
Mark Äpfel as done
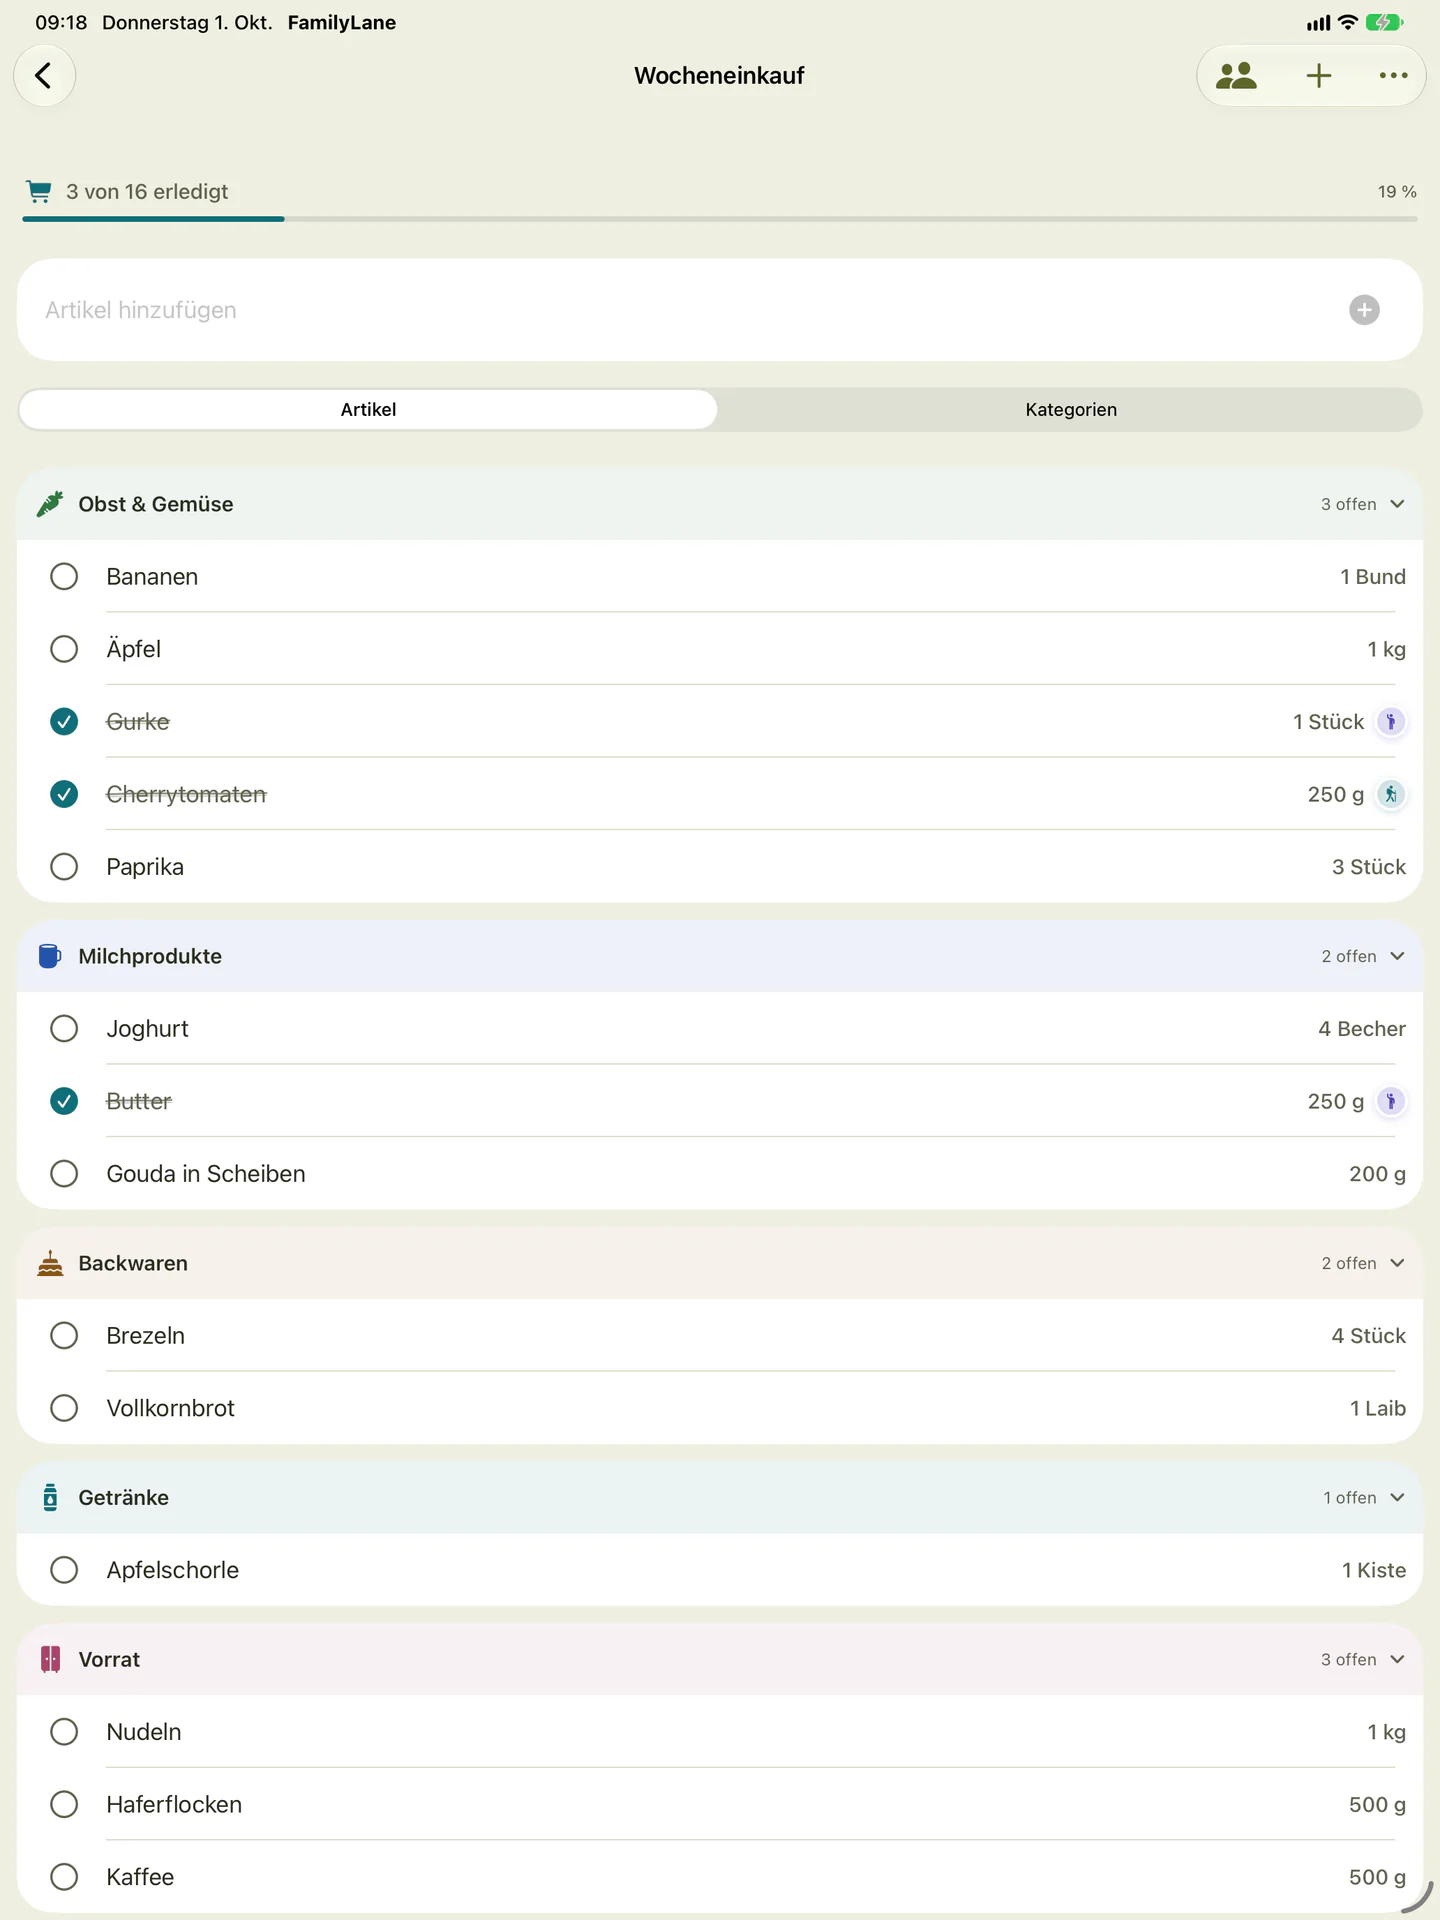pos(64,649)
